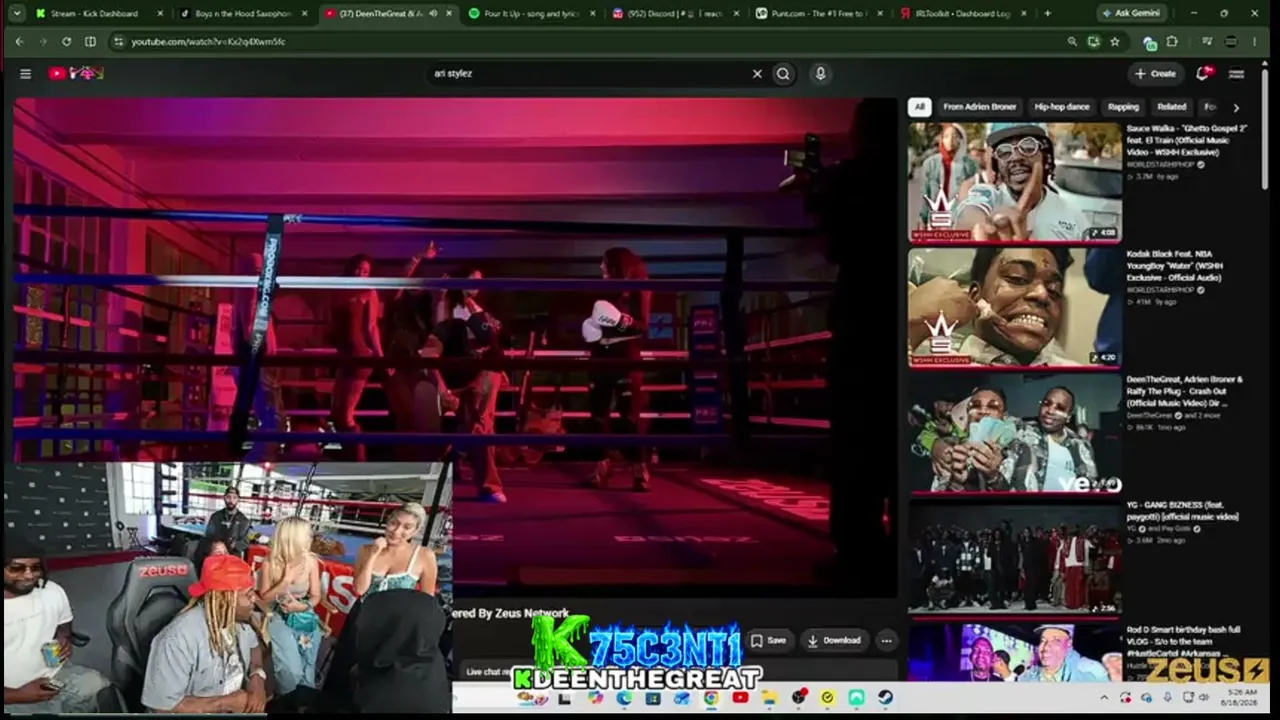This screenshot has height=720, width=1280.
Task: Select the All filter chip
Action: (x=919, y=107)
